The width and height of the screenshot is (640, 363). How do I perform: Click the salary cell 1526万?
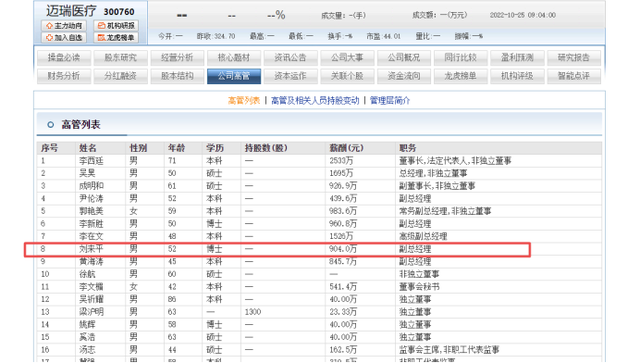(341, 236)
